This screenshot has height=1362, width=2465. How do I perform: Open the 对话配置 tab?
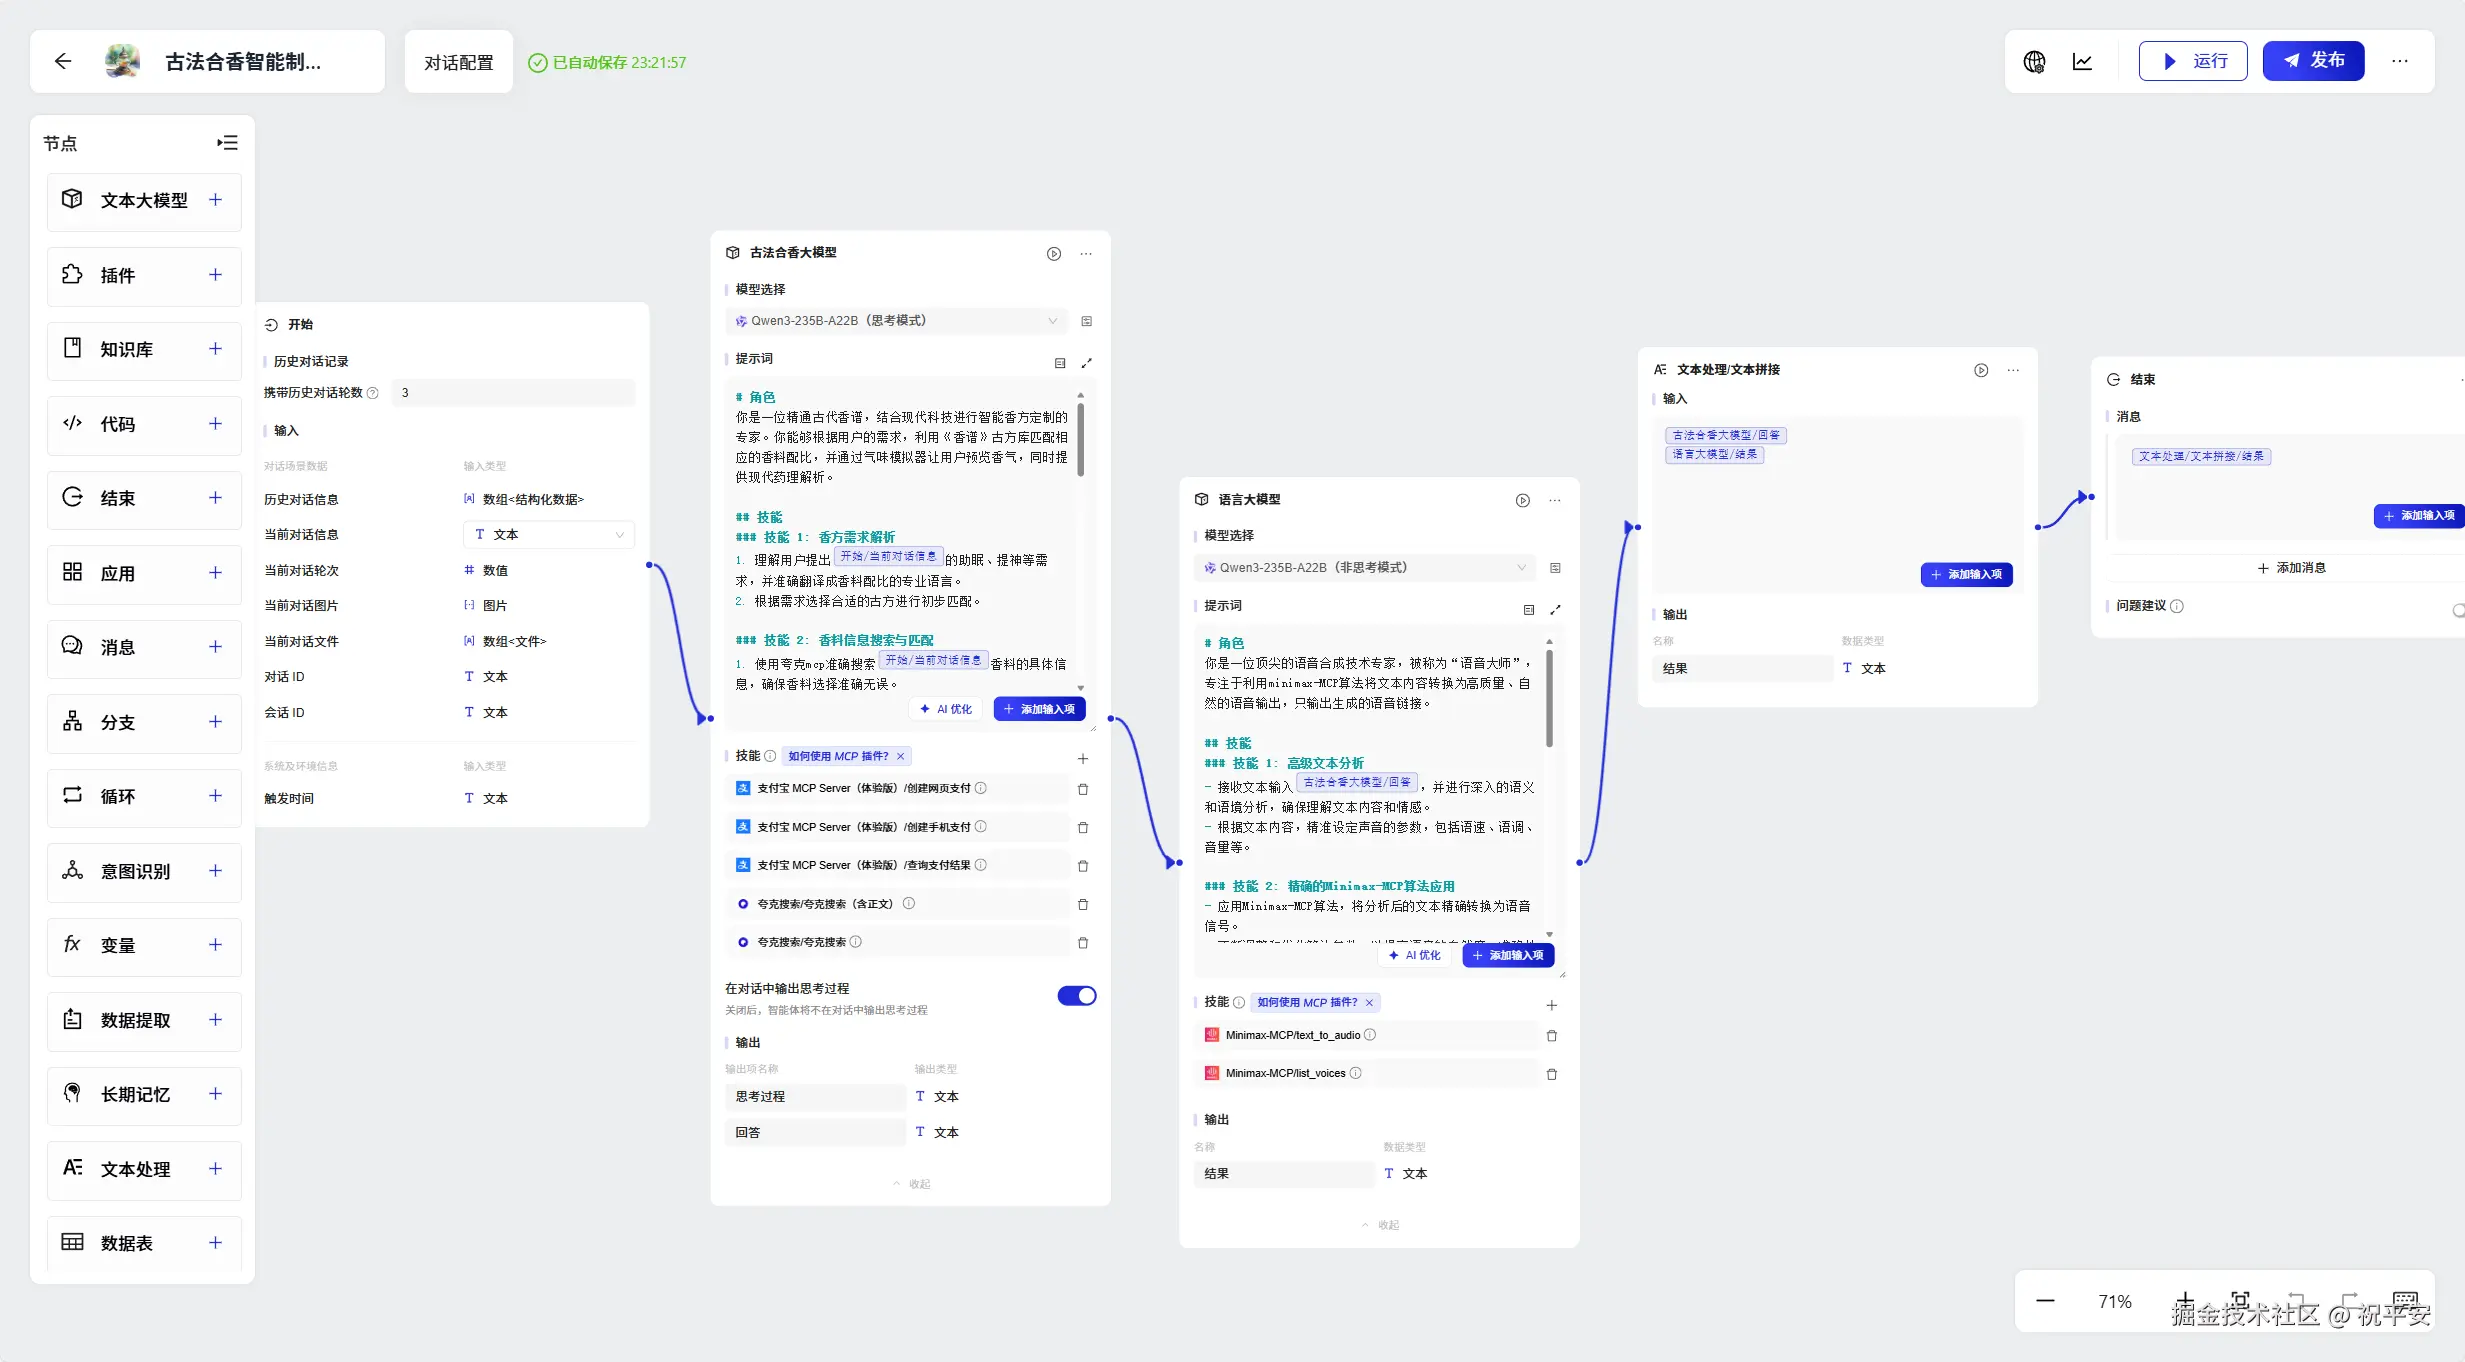(x=459, y=62)
